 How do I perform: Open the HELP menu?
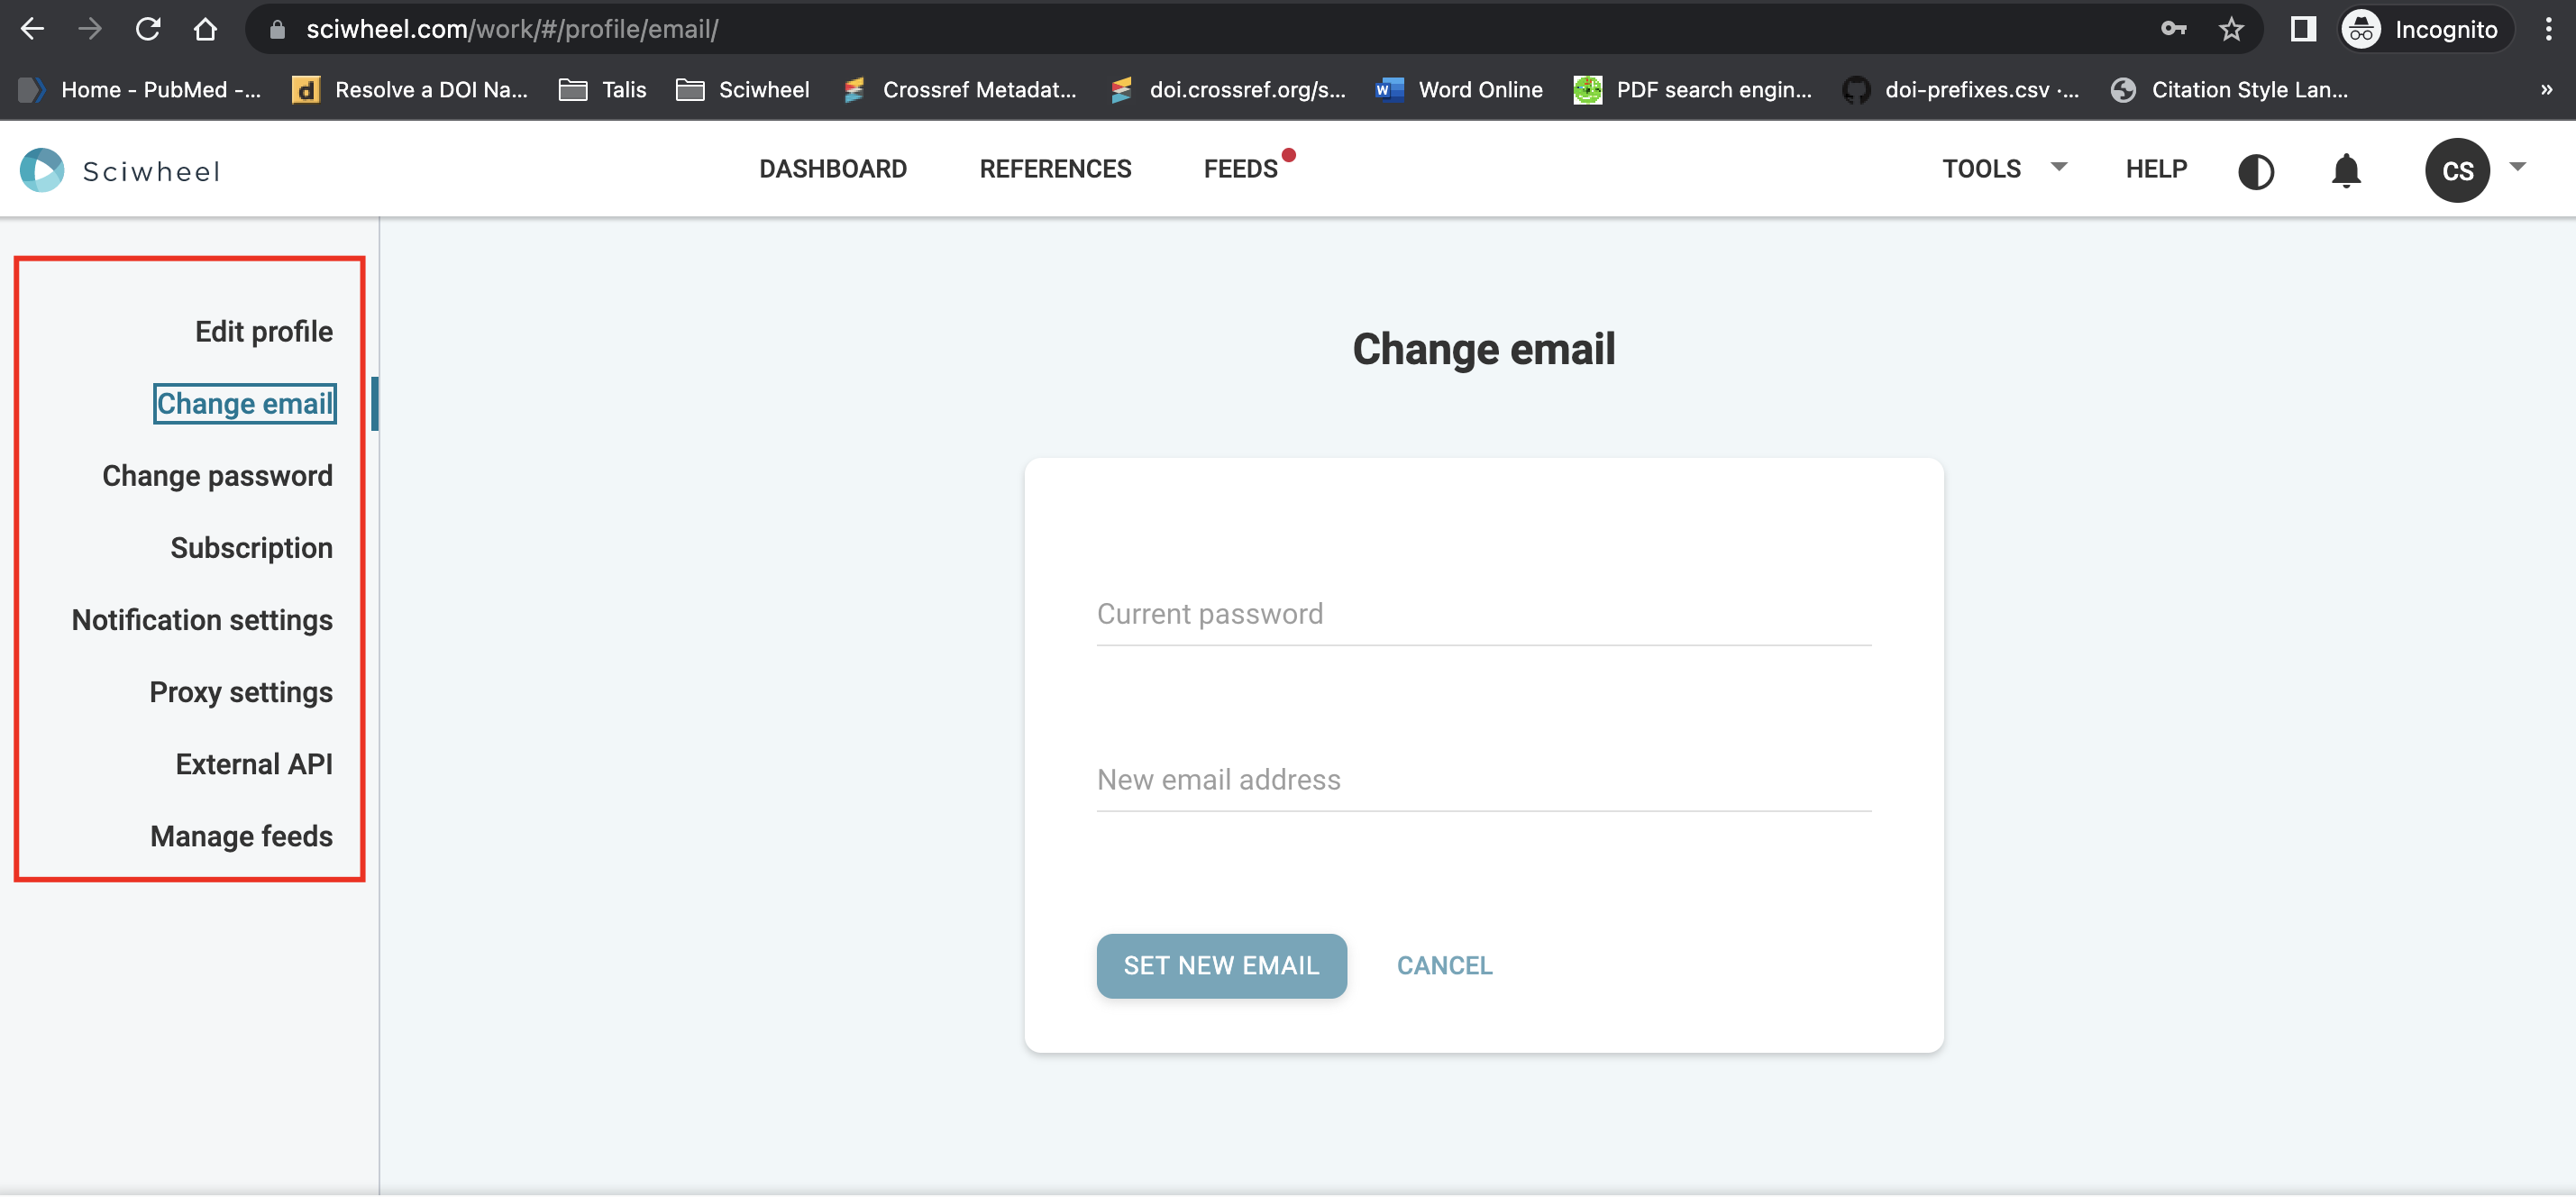2156,169
